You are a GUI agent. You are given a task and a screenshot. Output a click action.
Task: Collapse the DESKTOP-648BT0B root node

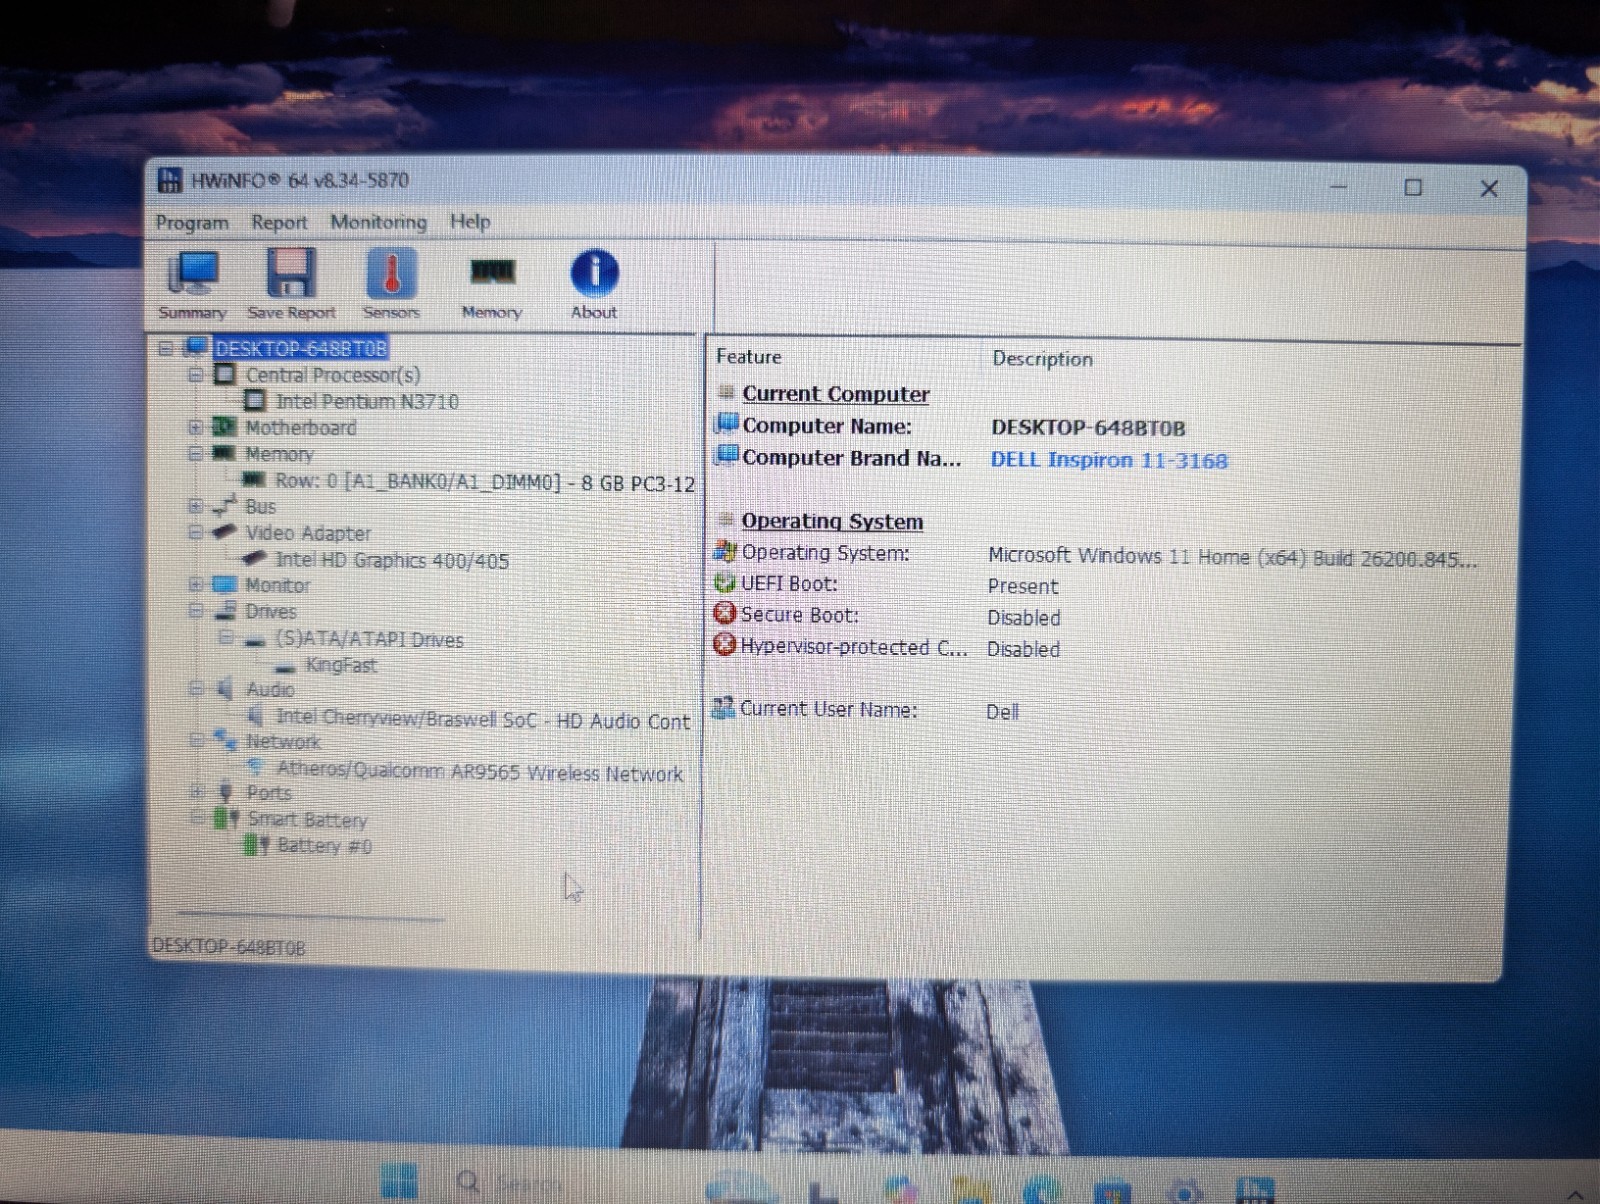click(x=166, y=349)
